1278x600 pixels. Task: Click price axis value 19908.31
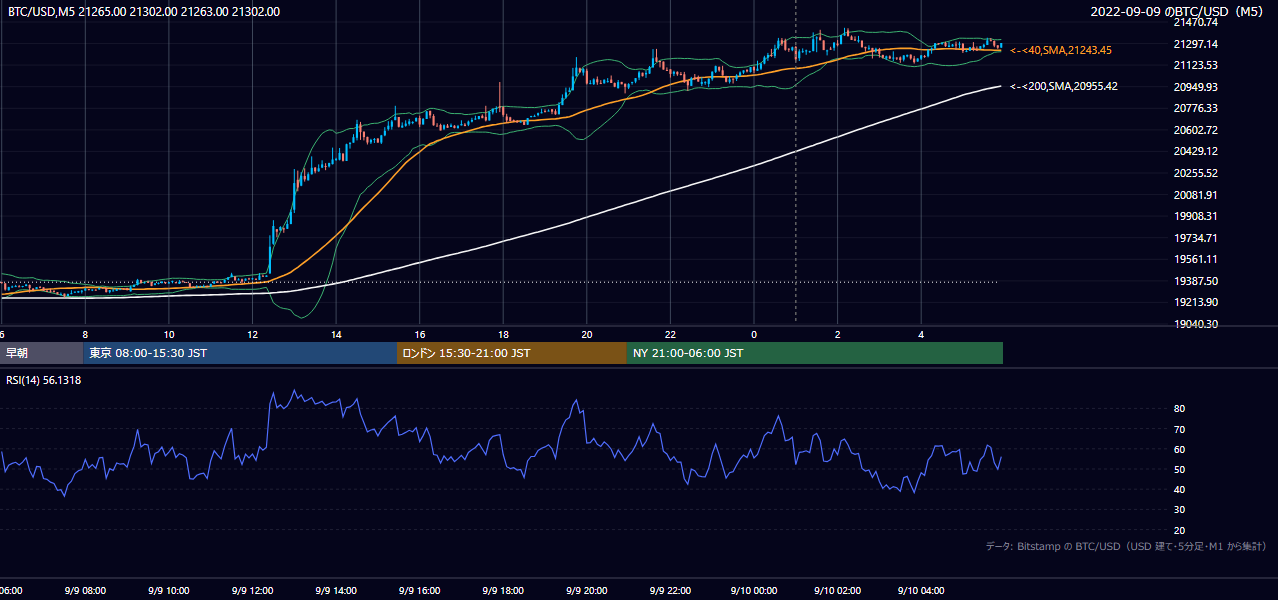pyautogui.click(x=1195, y=216)
